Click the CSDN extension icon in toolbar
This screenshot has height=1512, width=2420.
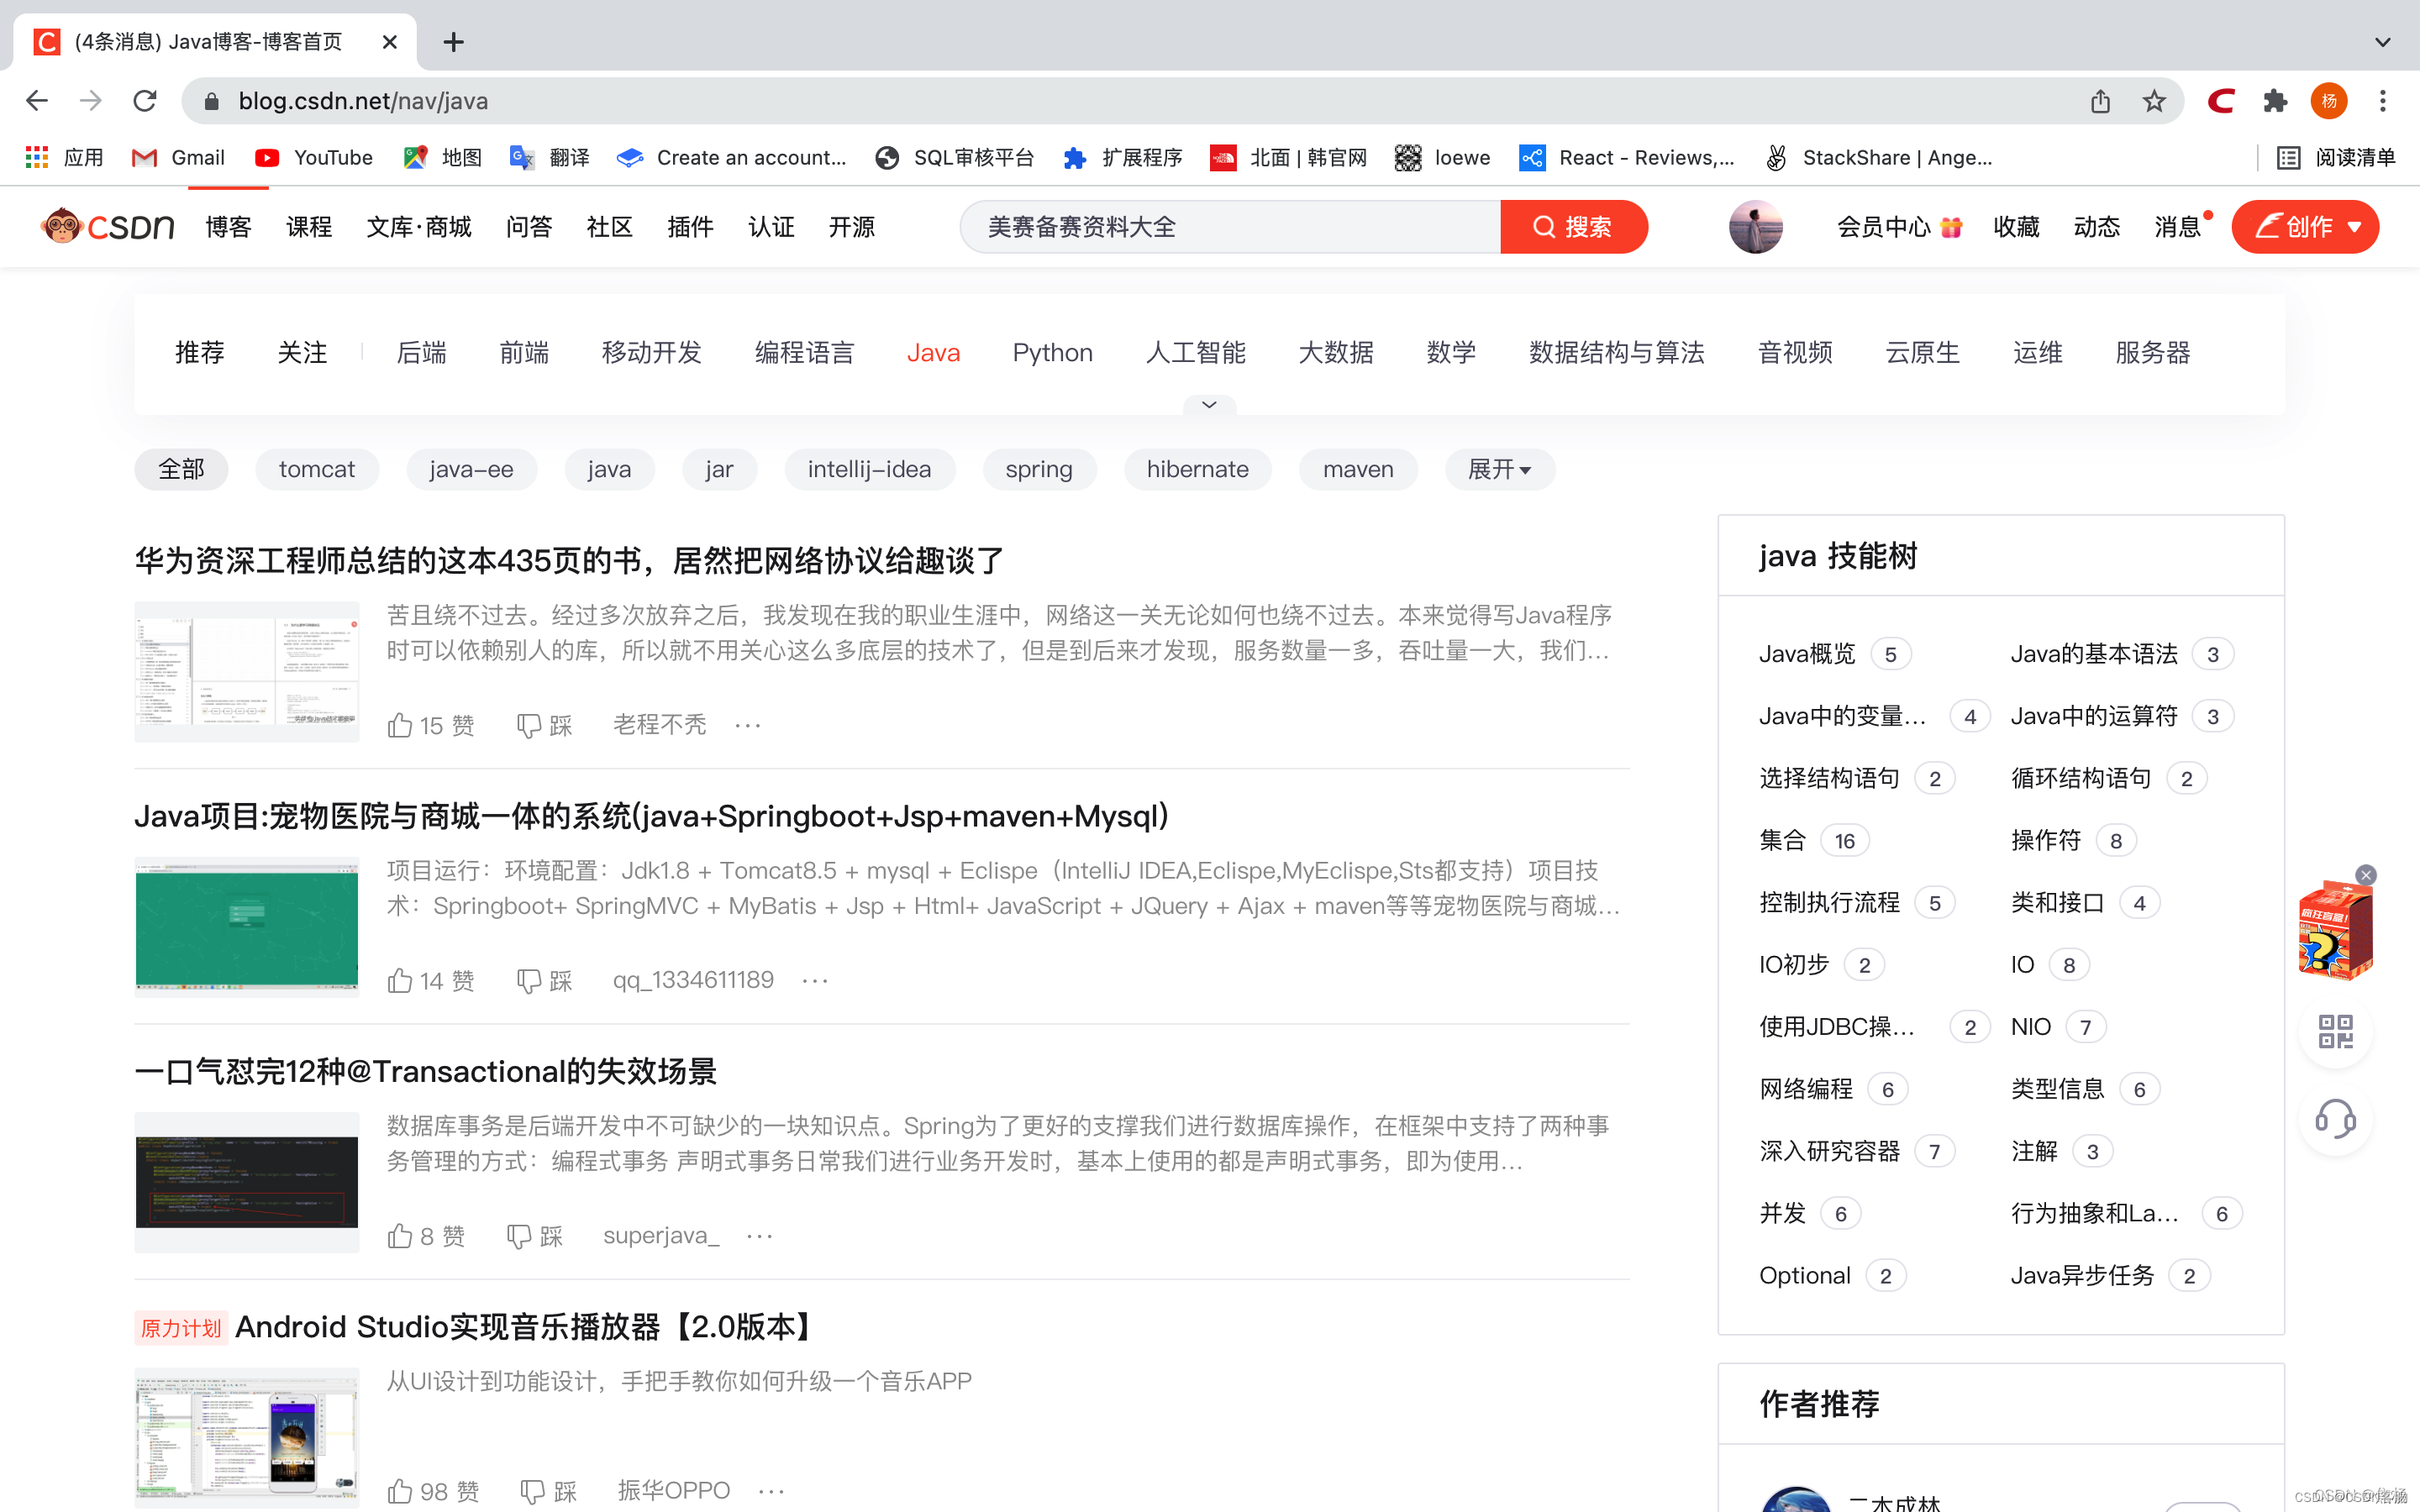[x=2220, y=101]
